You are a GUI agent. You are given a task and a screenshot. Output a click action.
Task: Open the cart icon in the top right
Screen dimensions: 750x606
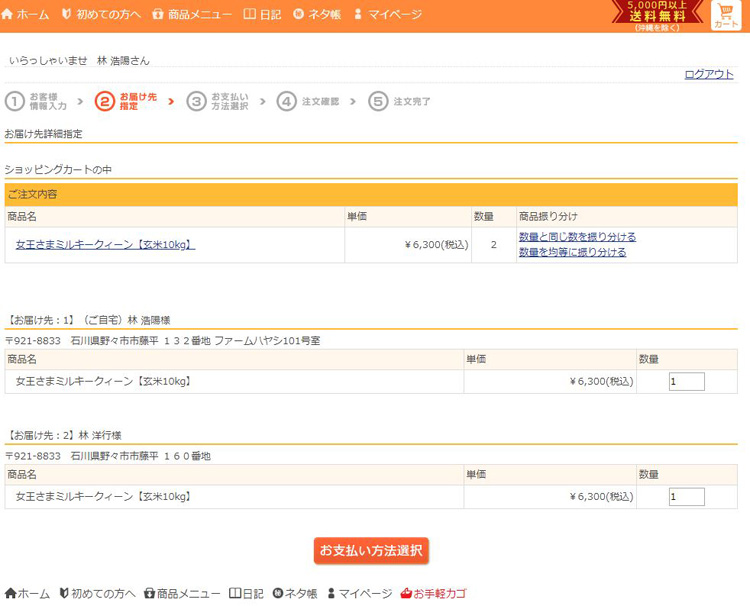726,16
